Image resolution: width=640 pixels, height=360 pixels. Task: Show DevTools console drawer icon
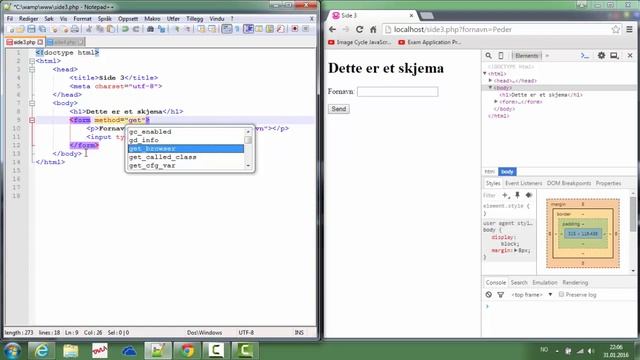(x=585, y=56)
